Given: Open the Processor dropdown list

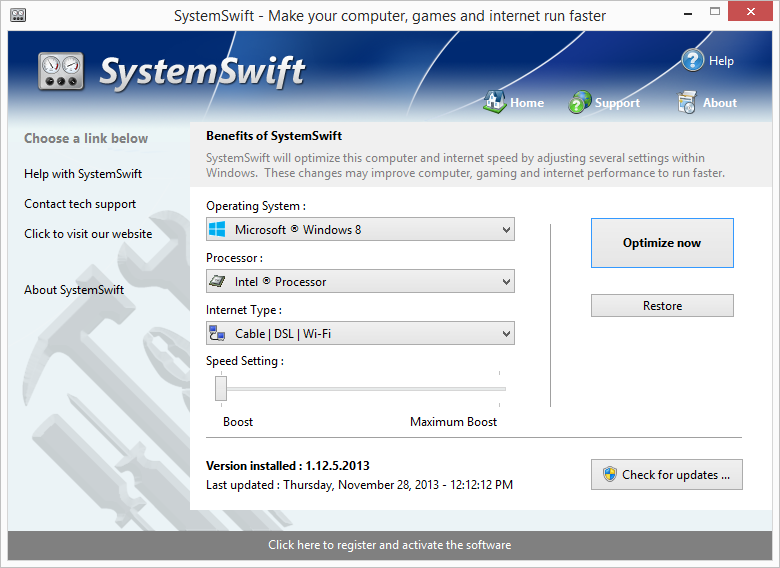Looking at the screenshot, I should click(505, 282).
